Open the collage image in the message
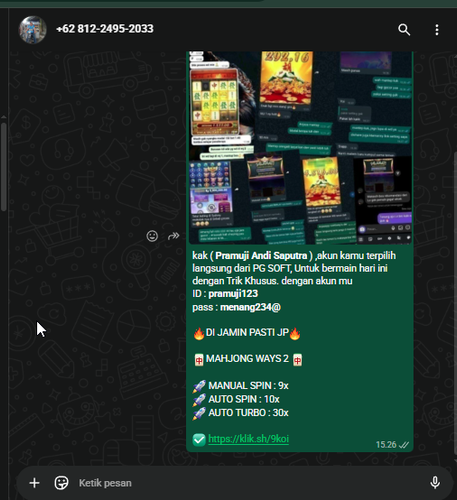The image size is (457, 500). [300, 147]
